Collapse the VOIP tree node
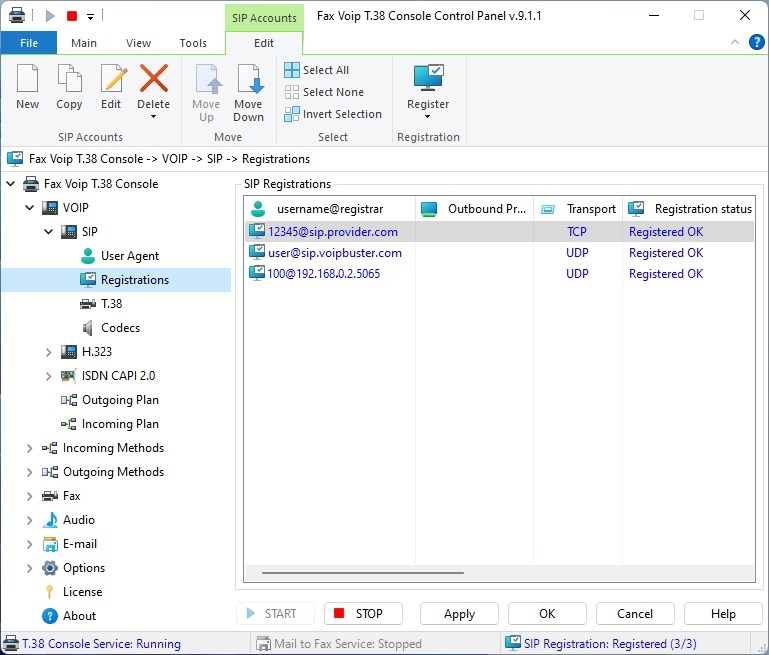769x655 pixels. click(29, 208)
